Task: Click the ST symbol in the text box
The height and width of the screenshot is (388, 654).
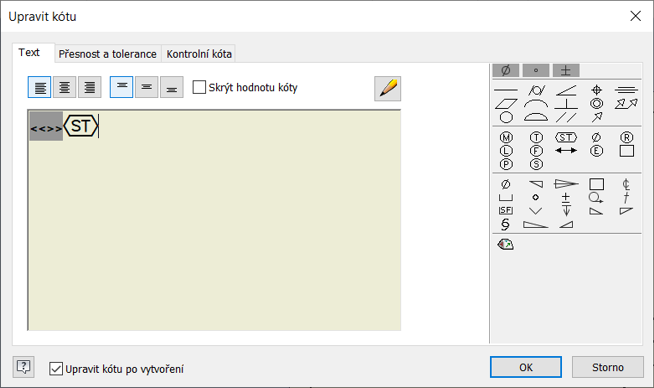Action: coord(80,126)
